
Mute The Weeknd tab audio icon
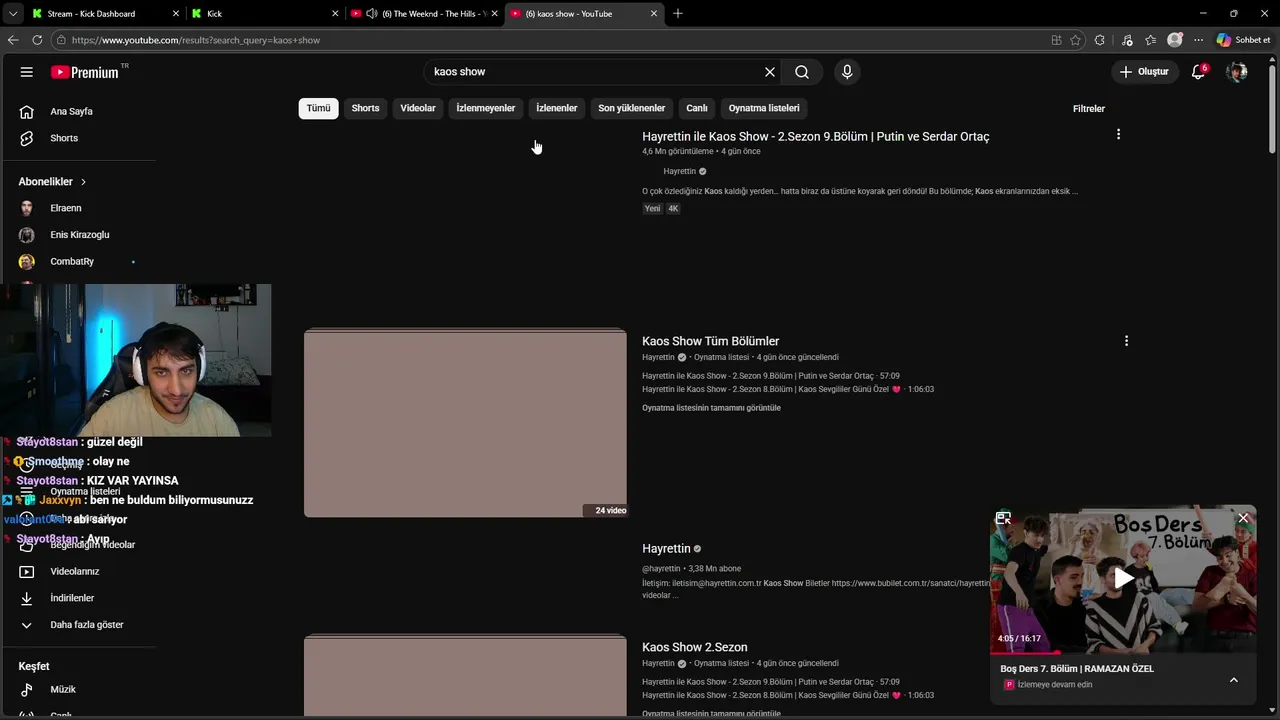tap(371, 14)
